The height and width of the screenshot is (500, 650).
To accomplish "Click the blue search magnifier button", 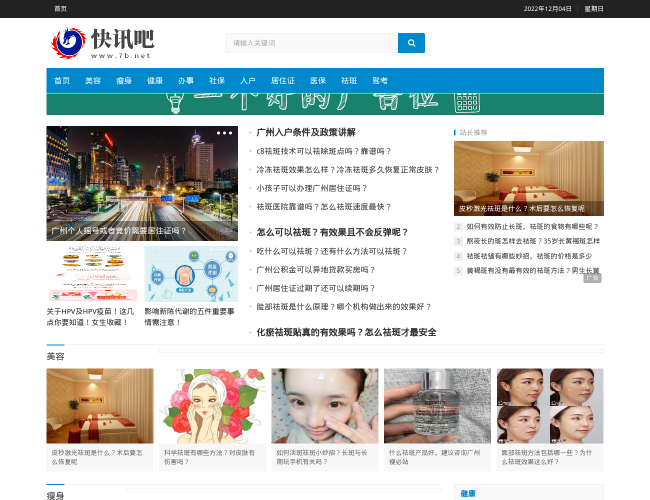I will 411,43.
